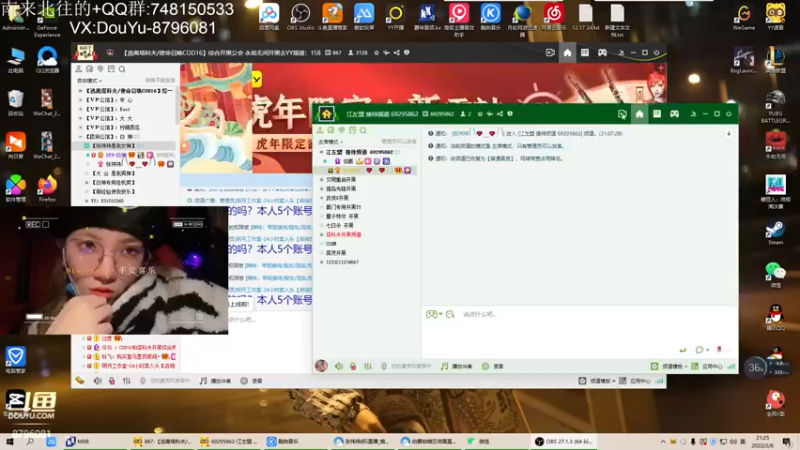Expand the VP公演 East channel in back window

81,109
